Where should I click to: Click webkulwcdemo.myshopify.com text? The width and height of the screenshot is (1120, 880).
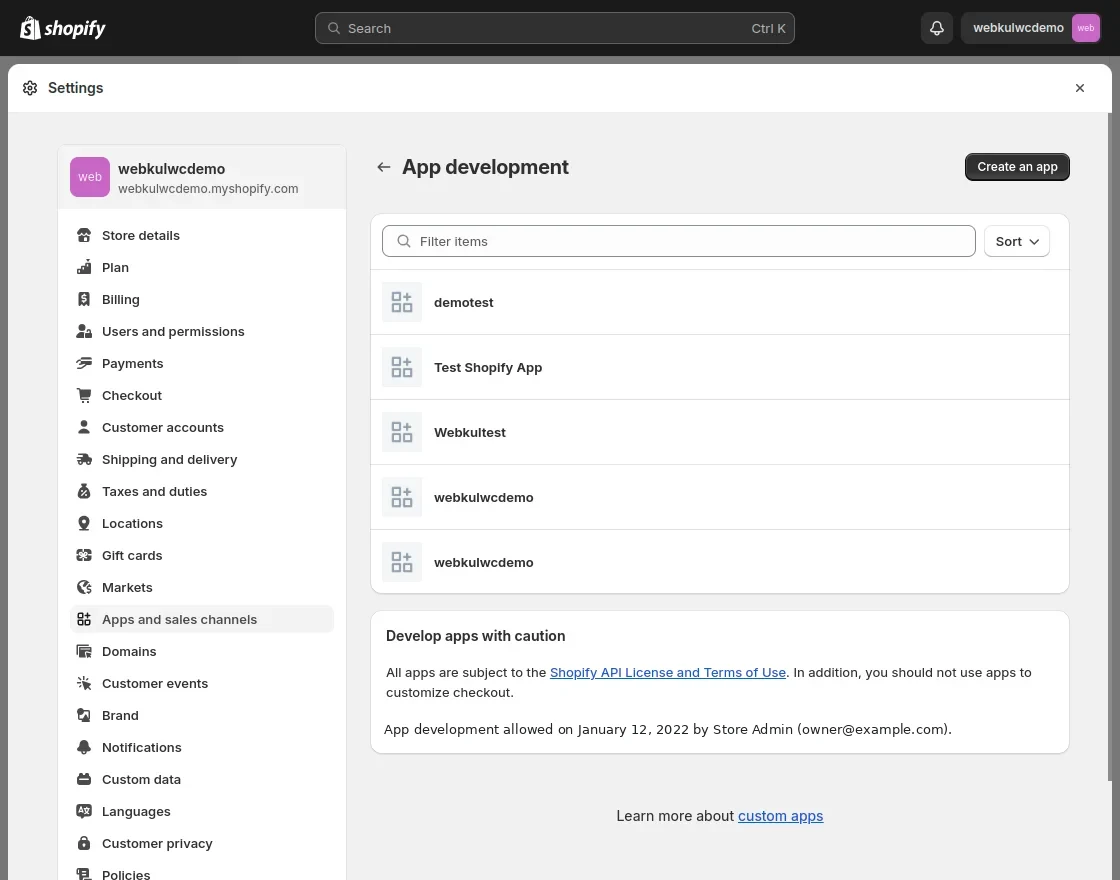point(208,189)
